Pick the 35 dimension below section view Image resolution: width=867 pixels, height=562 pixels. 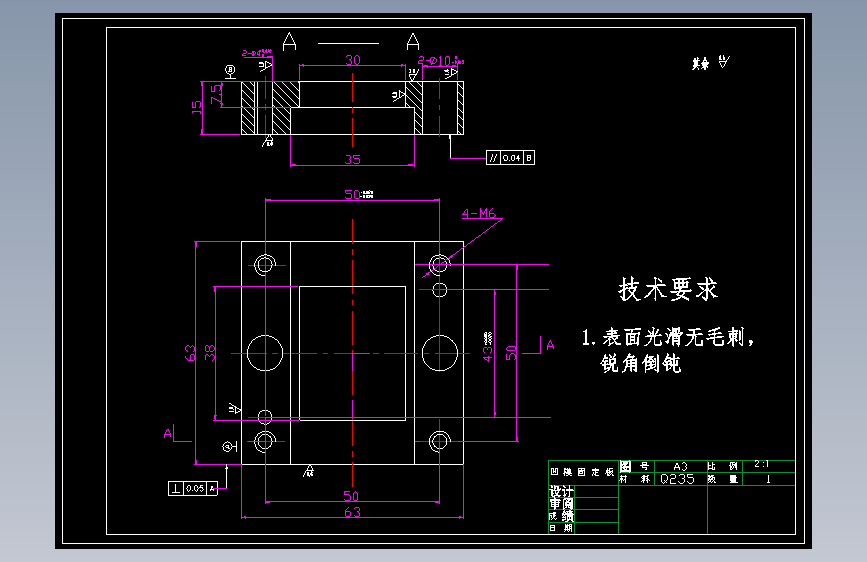[x=353, y=159]
